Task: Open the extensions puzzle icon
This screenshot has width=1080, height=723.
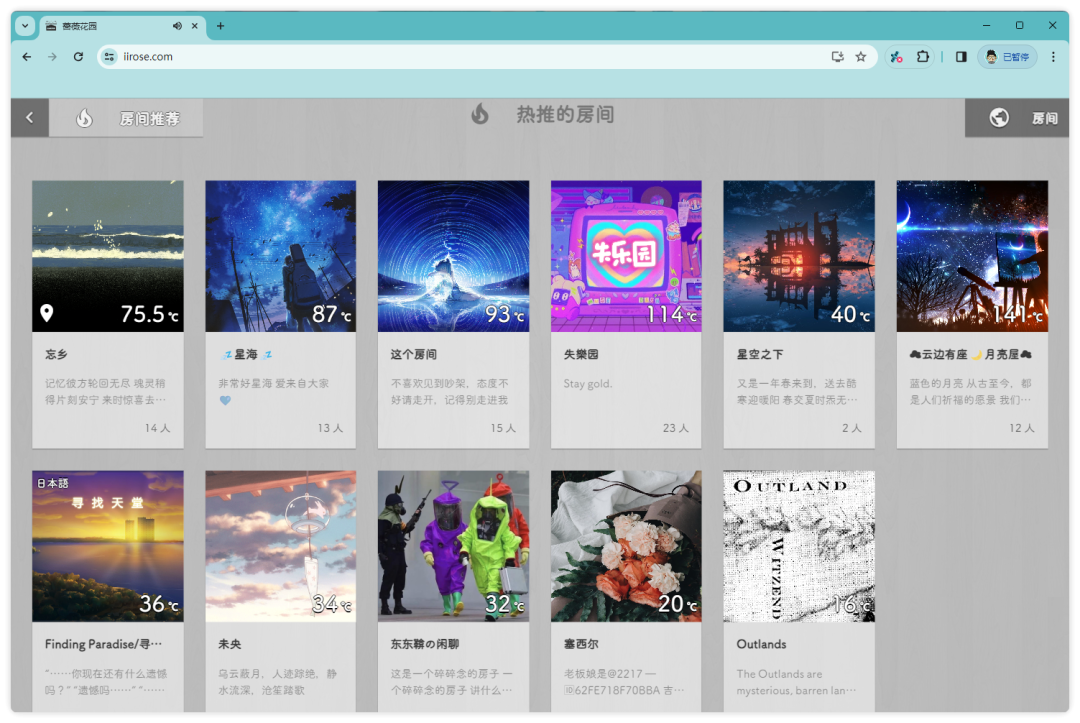Action: point(923,56)
